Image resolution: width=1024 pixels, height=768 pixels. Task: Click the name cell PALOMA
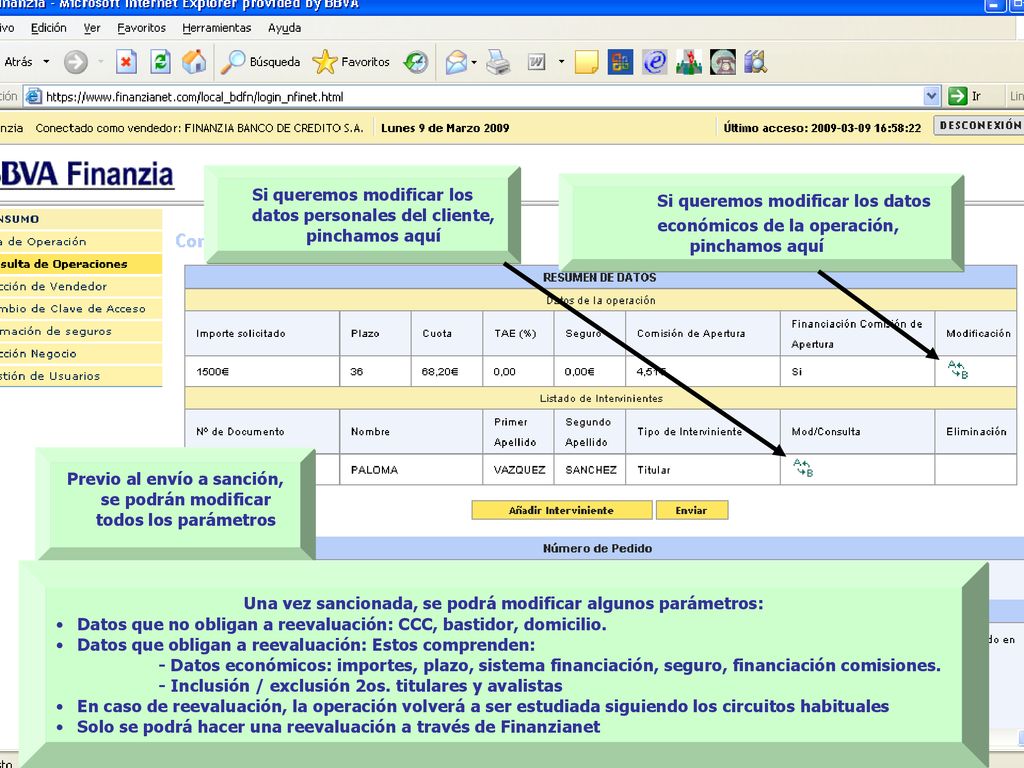(x=411, y=470)
